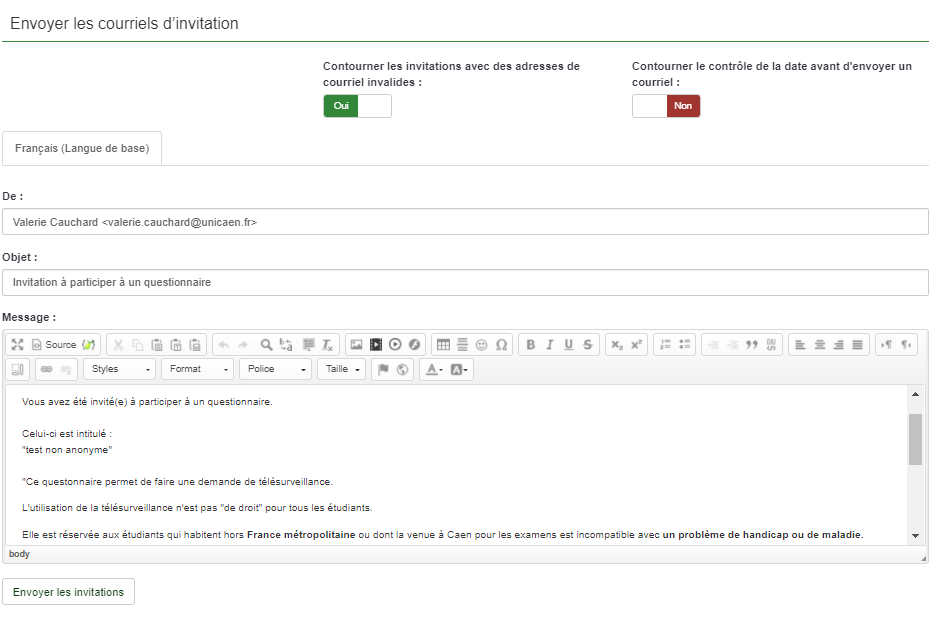Image resolution: width=935 pixels, height=622 pixels.
Task: Select the Français (Langue de base) tab
Action: [82, 148]
